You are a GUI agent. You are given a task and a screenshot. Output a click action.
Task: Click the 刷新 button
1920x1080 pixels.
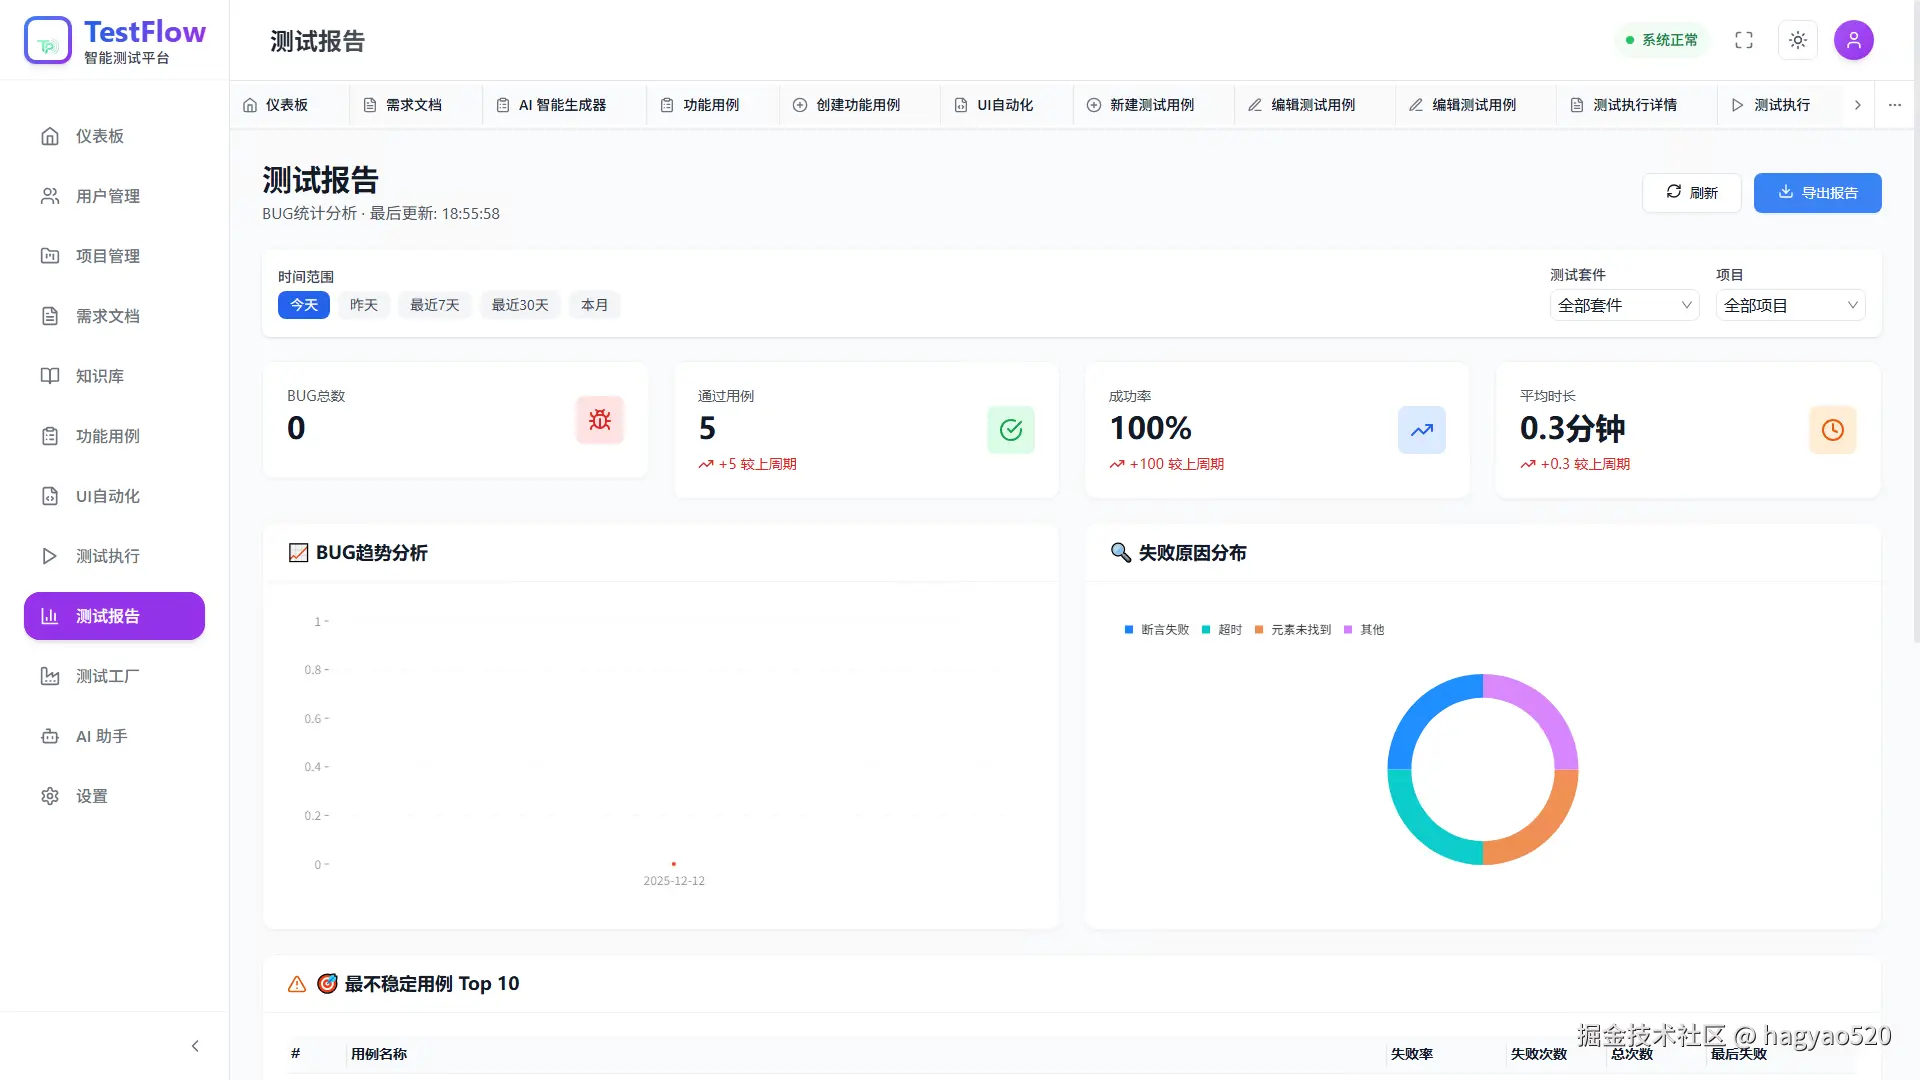(x=1691, y=192)
